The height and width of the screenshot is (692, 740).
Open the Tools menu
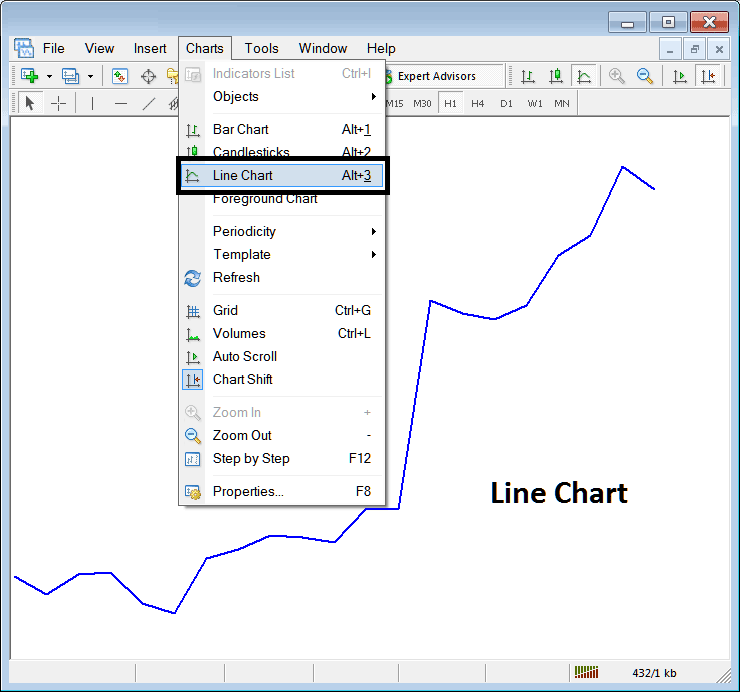[x=261, y=48]
